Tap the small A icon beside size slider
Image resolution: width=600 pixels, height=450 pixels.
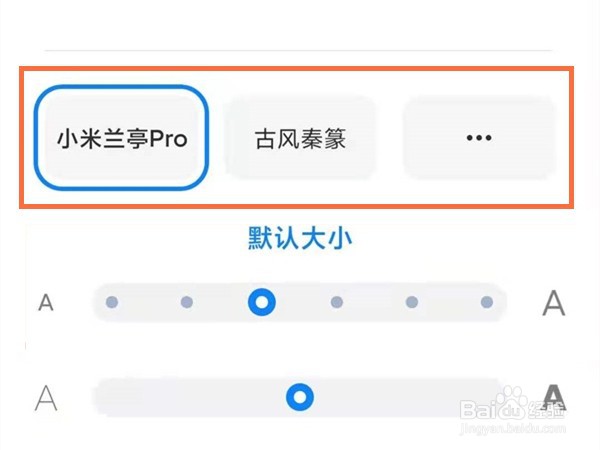(46, 303)
